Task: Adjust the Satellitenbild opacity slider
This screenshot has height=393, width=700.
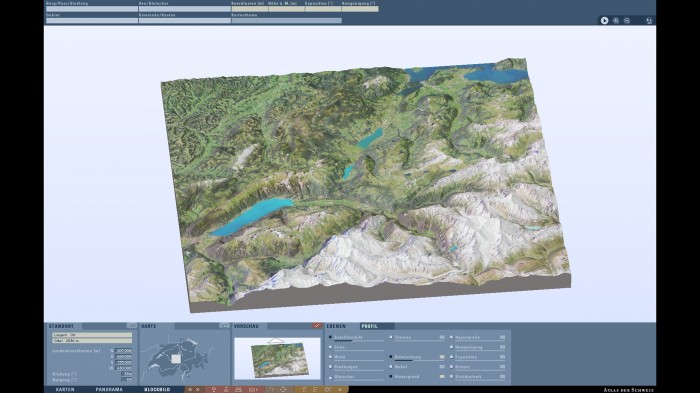Action: 359,341
